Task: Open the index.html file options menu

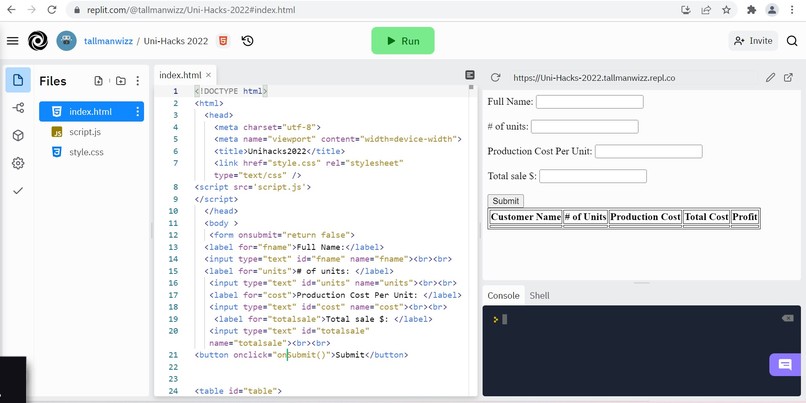Action: click(137, 112)
